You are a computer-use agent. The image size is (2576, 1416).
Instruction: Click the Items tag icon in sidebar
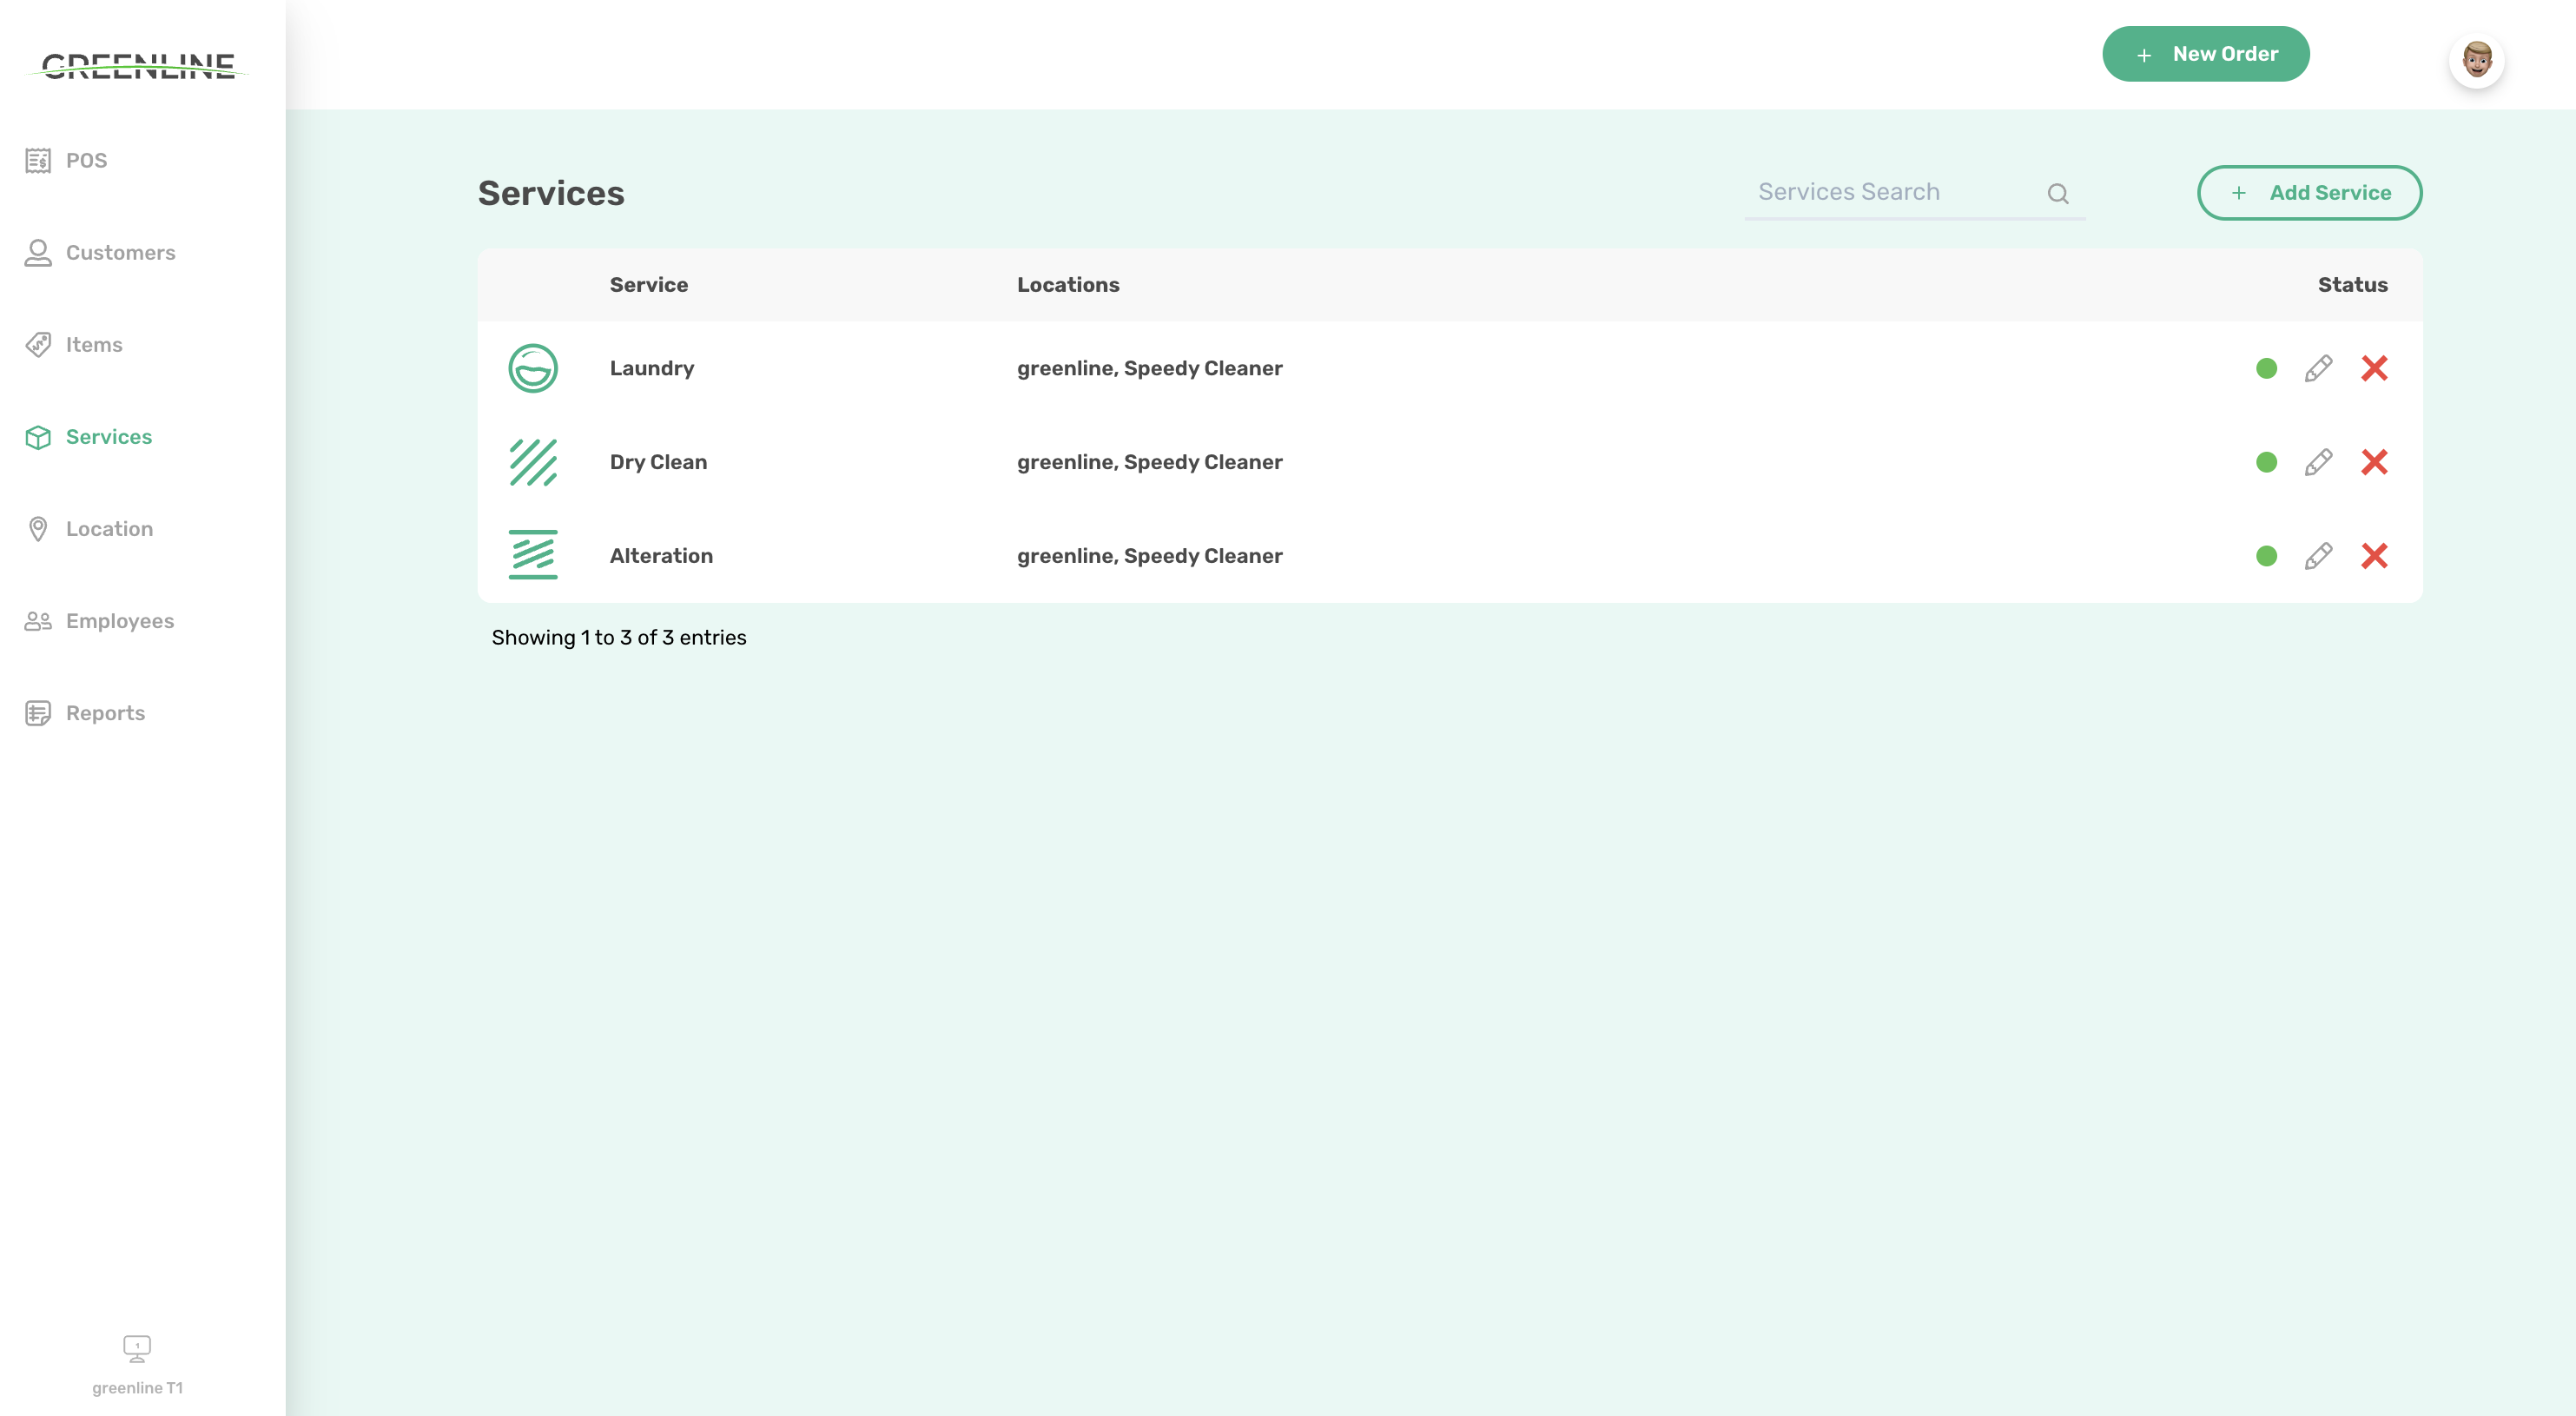38,344
